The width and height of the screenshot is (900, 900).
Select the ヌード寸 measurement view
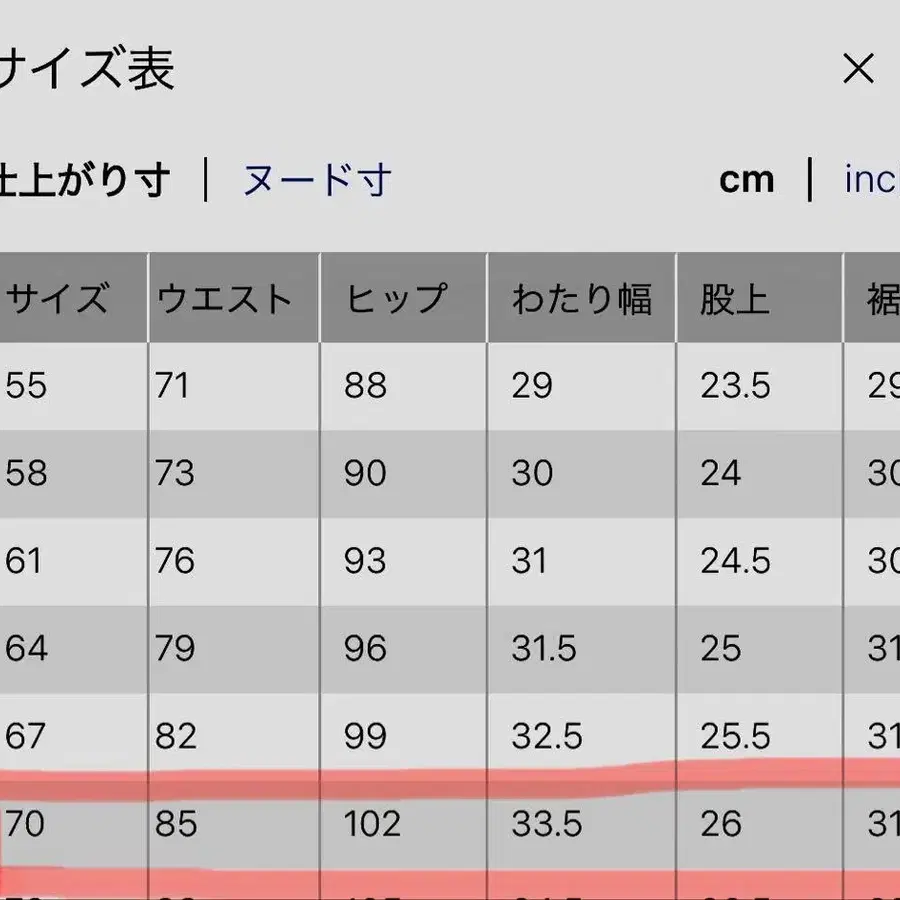313,180
